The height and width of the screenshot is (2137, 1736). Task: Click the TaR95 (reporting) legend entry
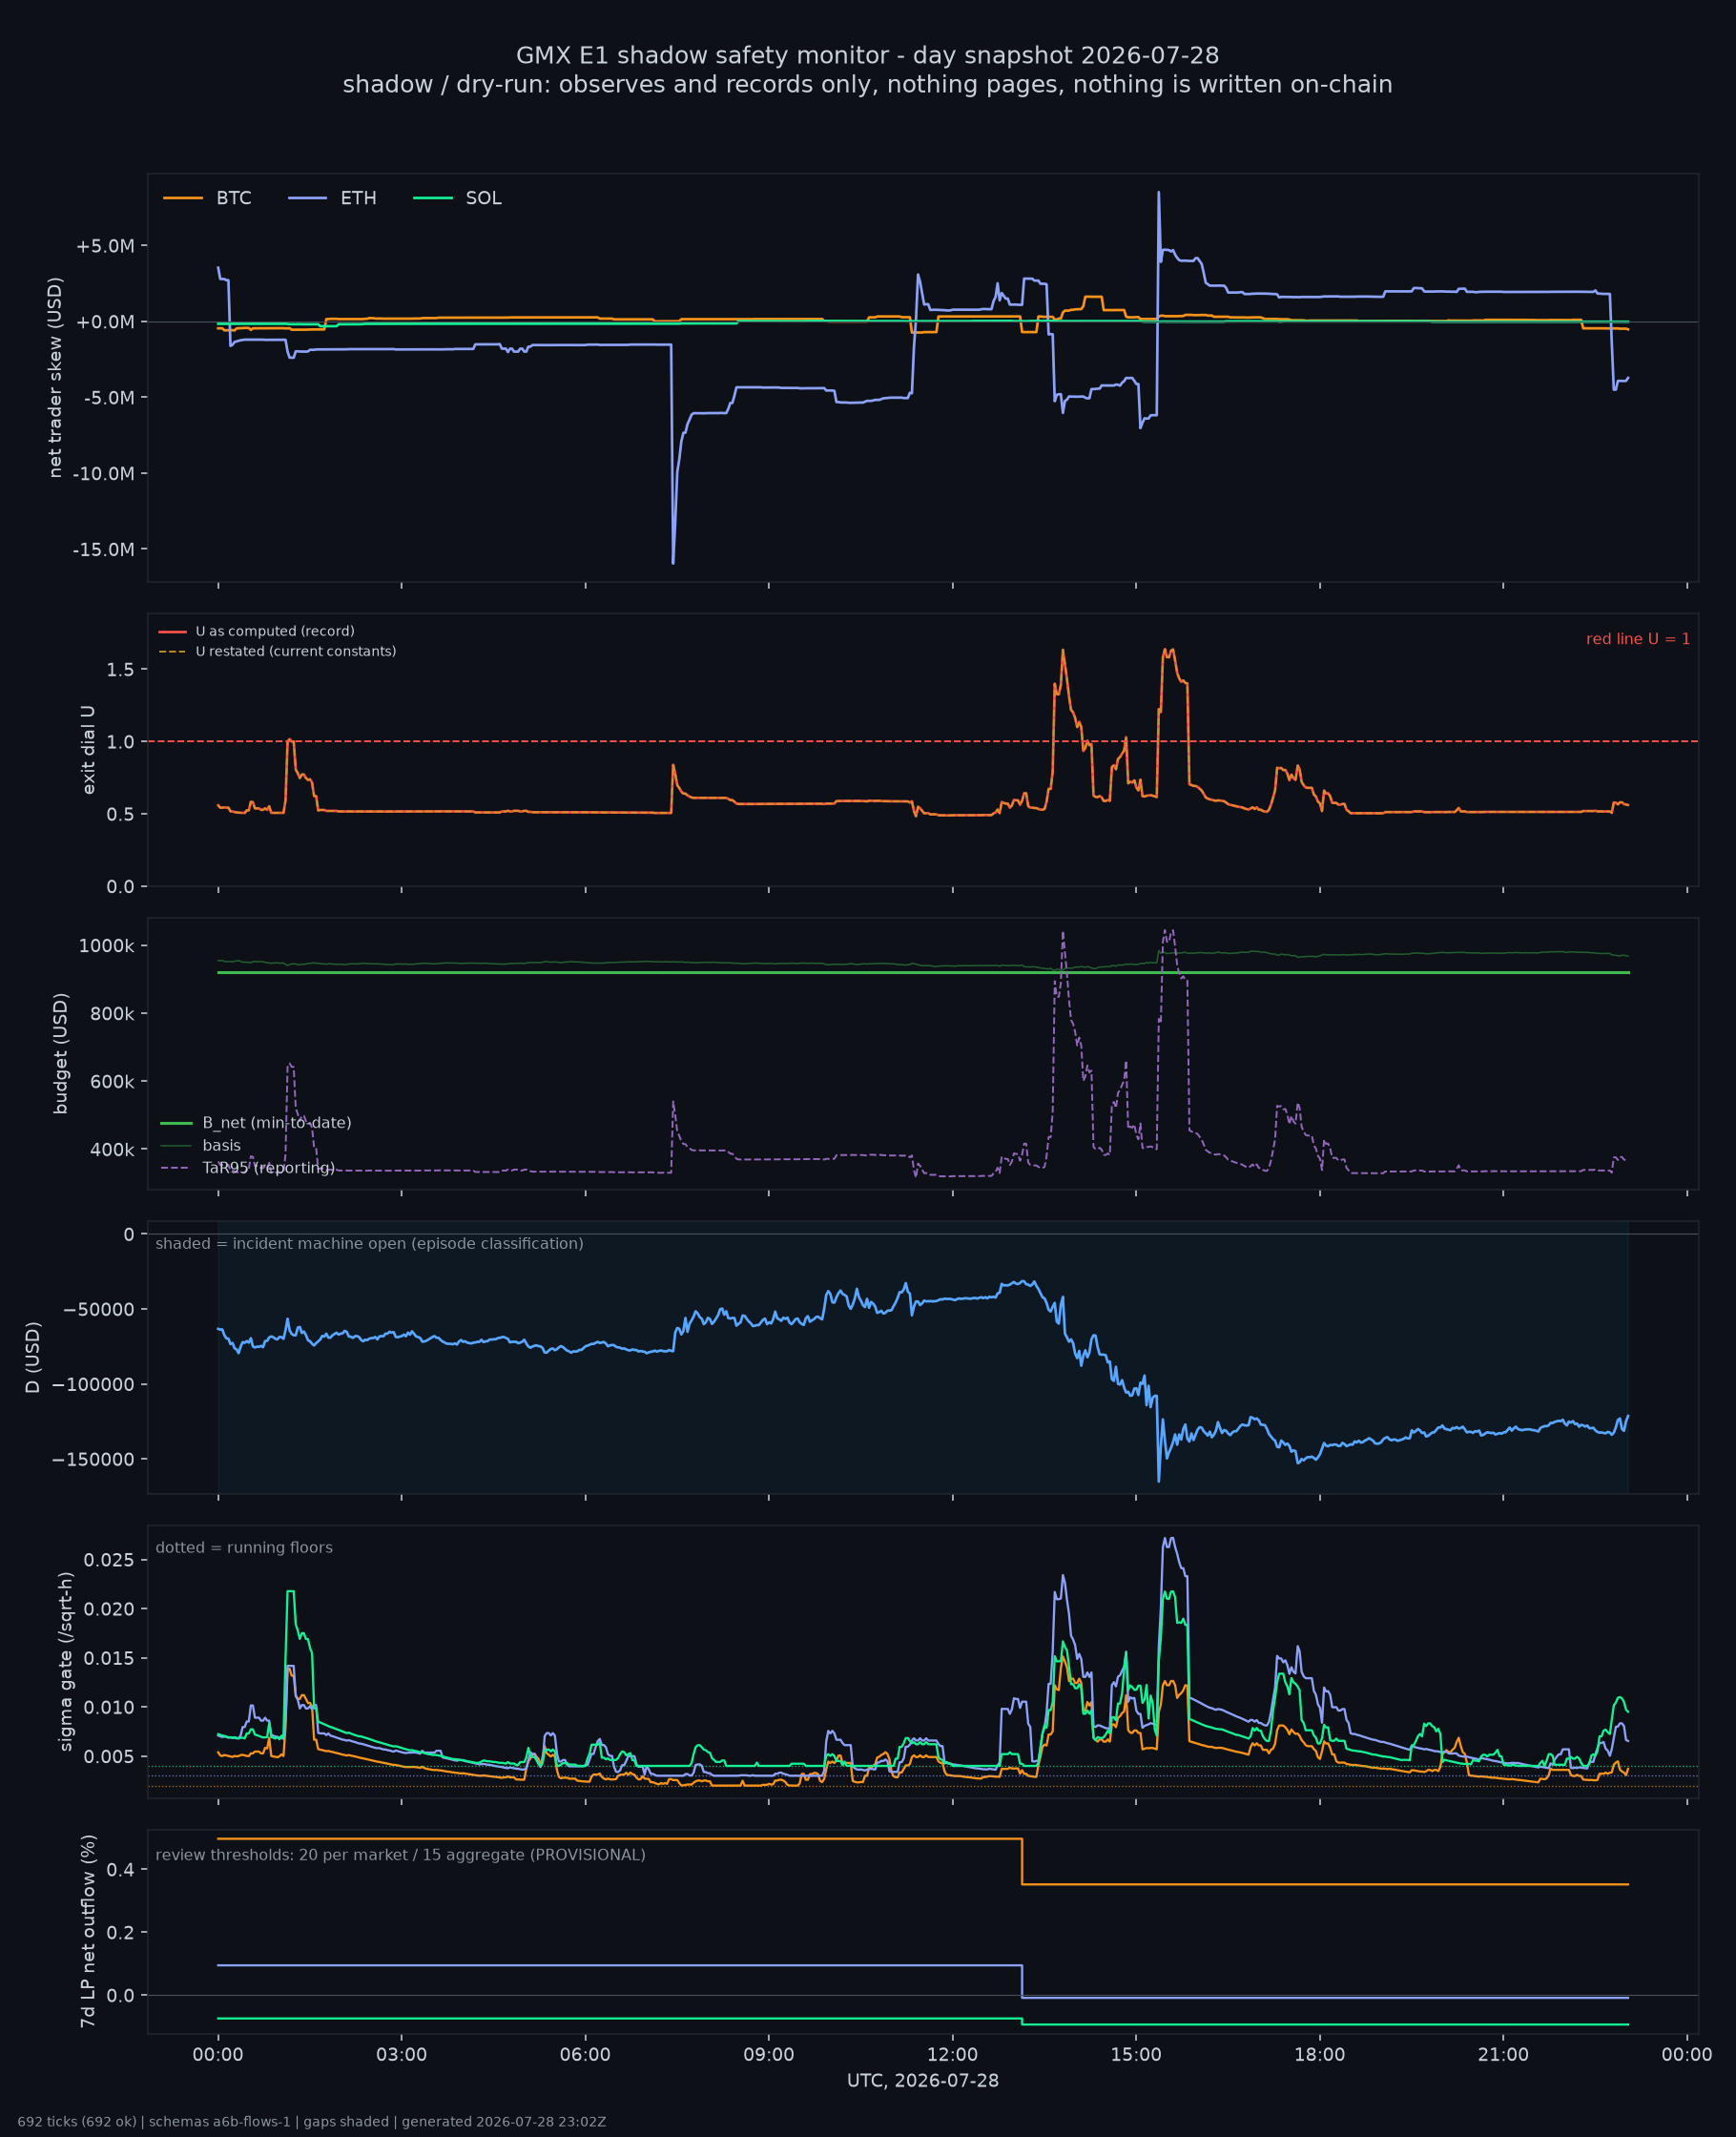(x=248, y=1168)
